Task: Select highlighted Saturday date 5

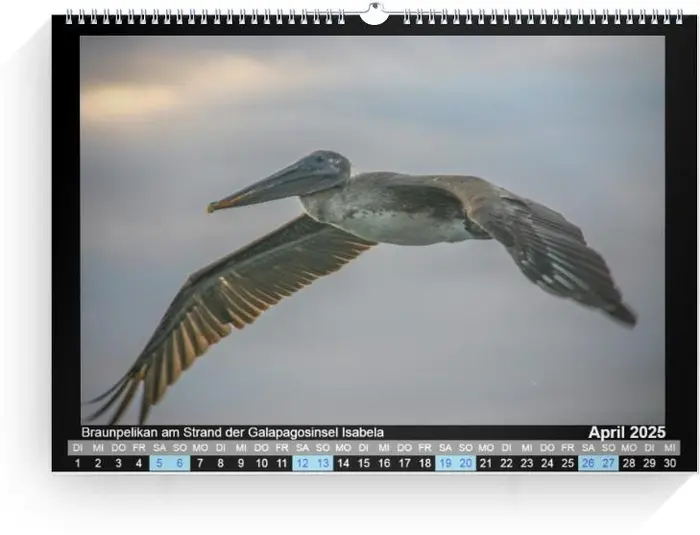Action: [160, 463]
